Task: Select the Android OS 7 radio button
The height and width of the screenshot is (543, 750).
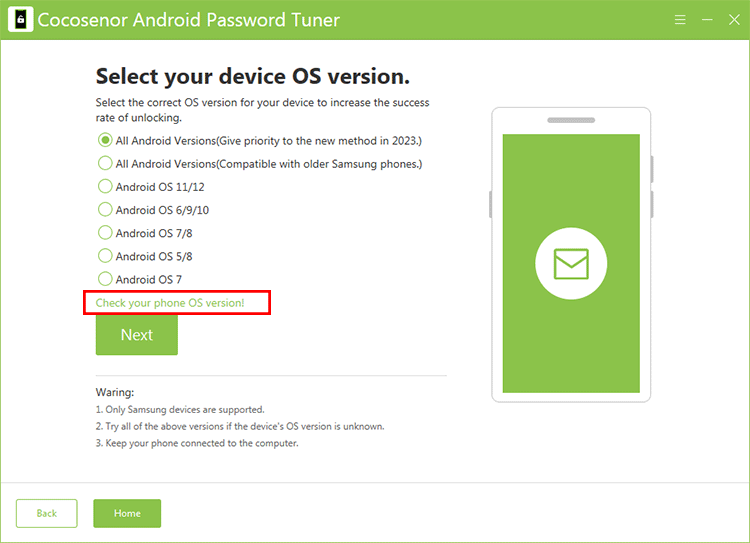Action: click(x=105, y=279)
